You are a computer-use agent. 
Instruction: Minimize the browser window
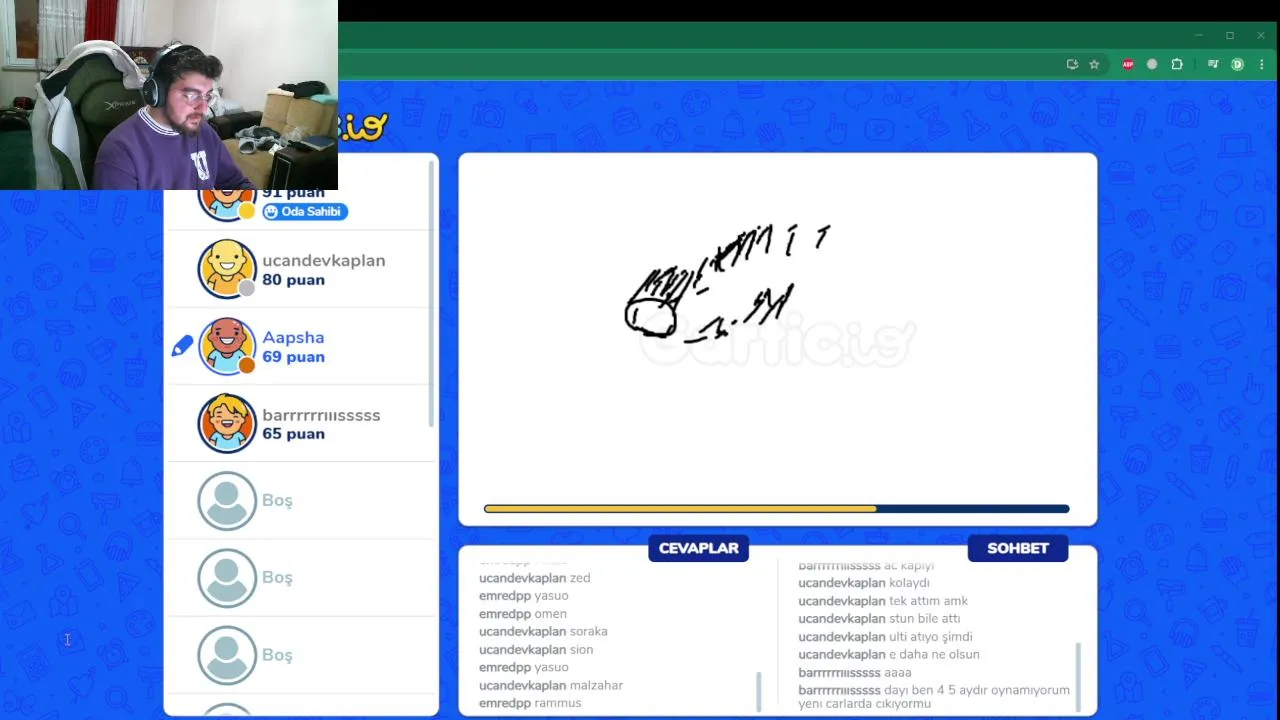click(x=1198, y=35)
